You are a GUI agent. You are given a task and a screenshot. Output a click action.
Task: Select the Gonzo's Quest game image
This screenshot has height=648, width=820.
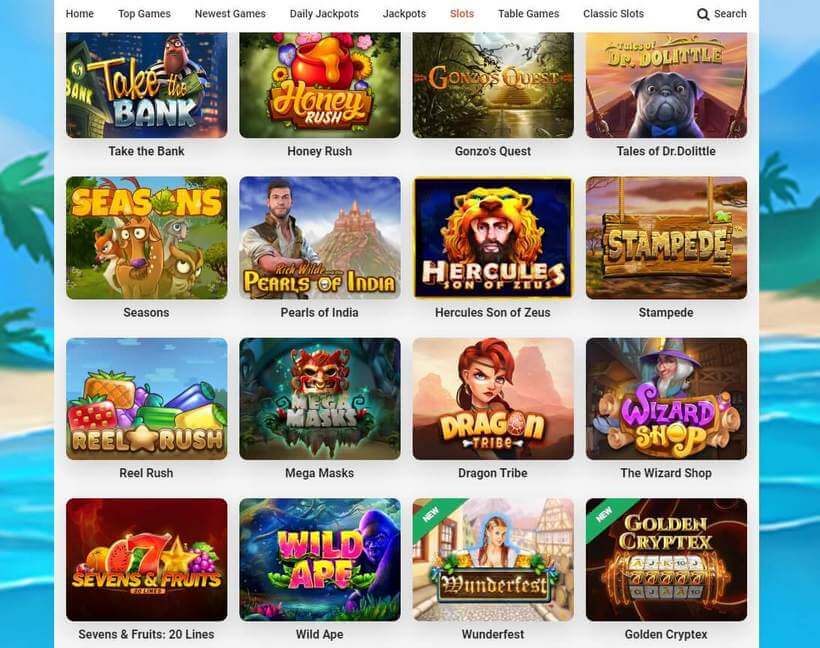pyautogui.click(x=493, y=85)
